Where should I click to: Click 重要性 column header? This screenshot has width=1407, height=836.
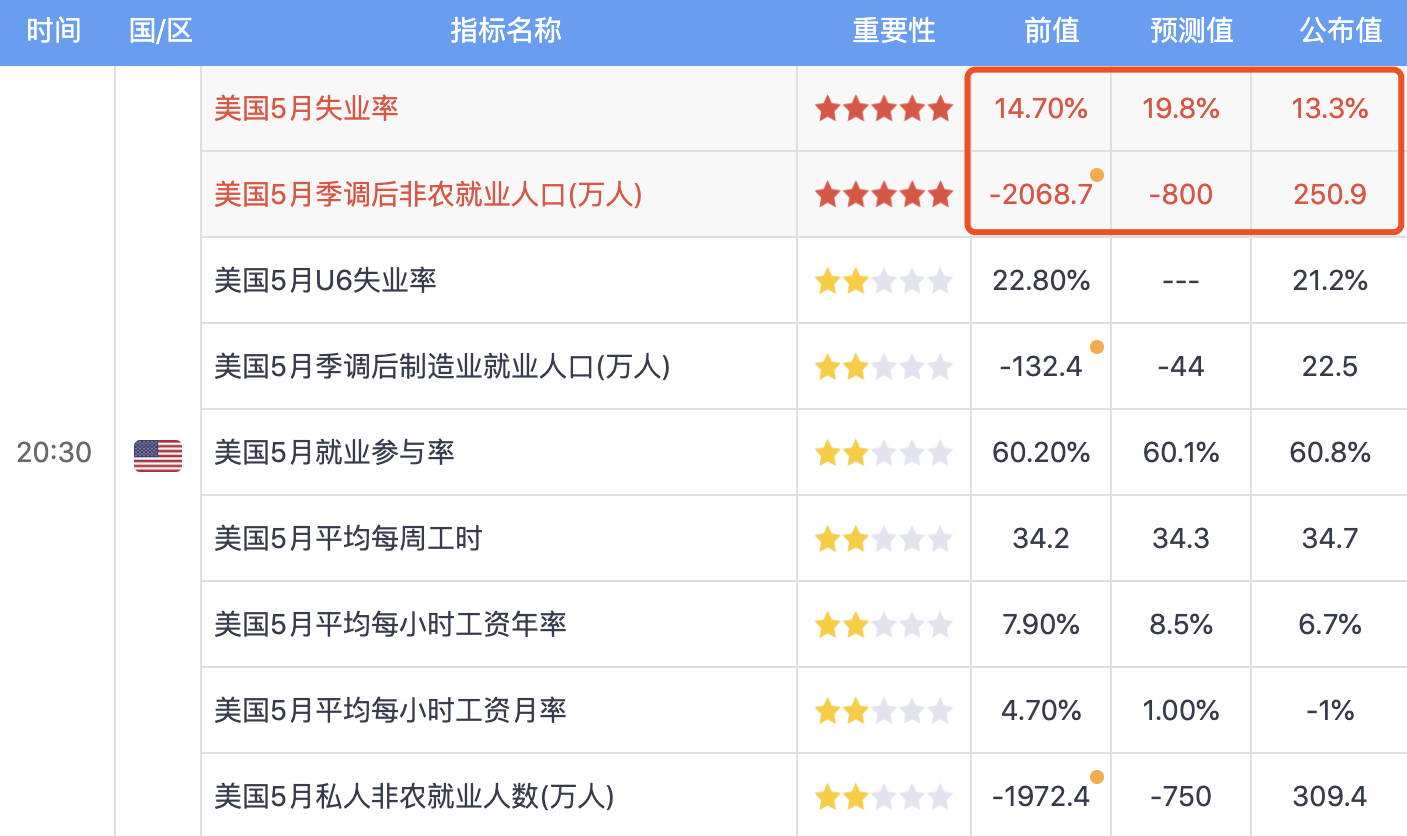click(x=893, y=30)
